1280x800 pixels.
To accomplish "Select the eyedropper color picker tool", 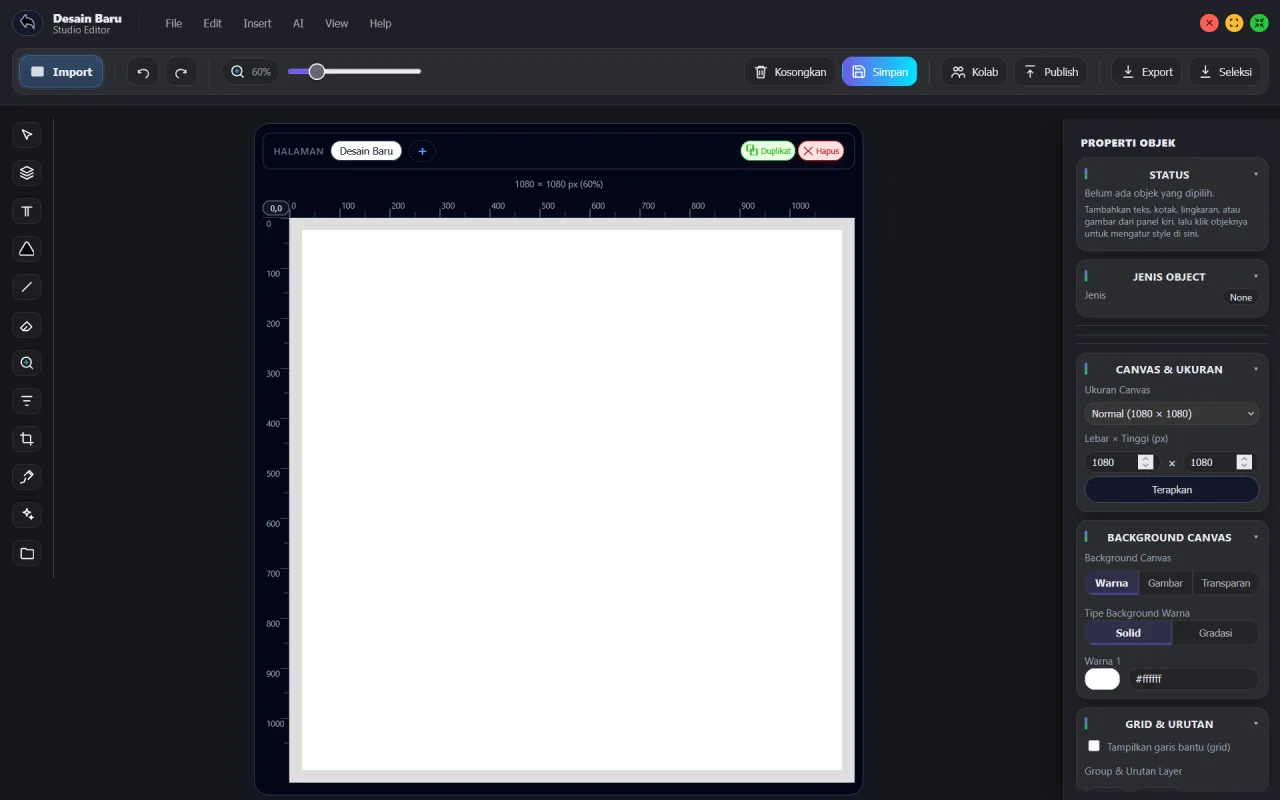I will [27, 477].
